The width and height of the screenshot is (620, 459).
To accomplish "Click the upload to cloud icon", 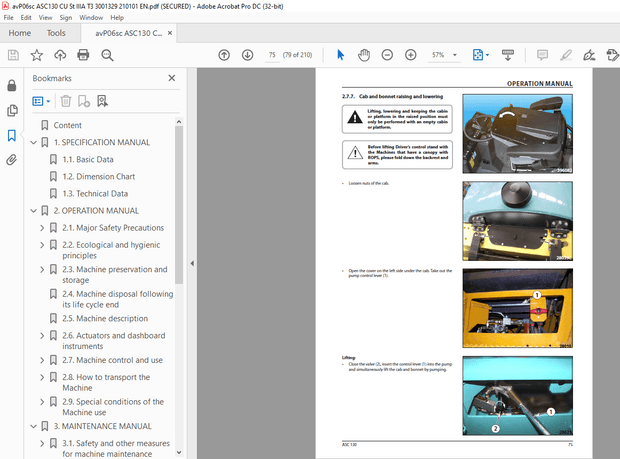I will tap(60, 55).
